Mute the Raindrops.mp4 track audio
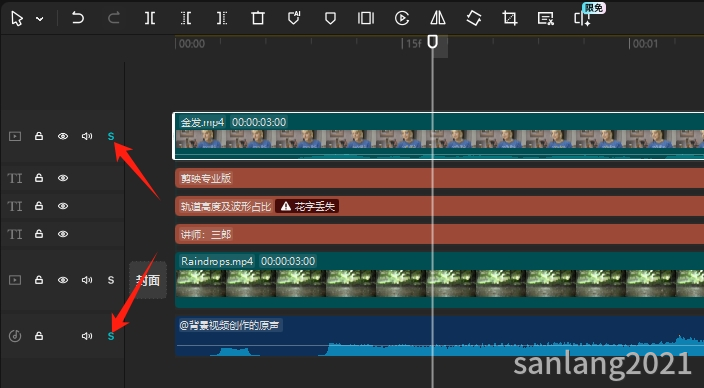The image size is (704, 388). [87, 280]
